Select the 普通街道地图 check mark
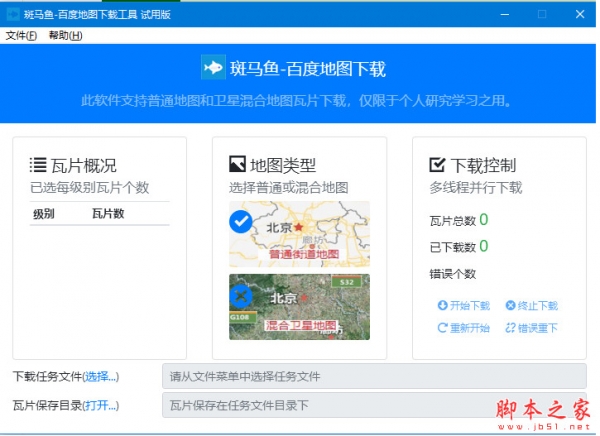Viewport: 600px width, 436px height. tap(241, 221)
